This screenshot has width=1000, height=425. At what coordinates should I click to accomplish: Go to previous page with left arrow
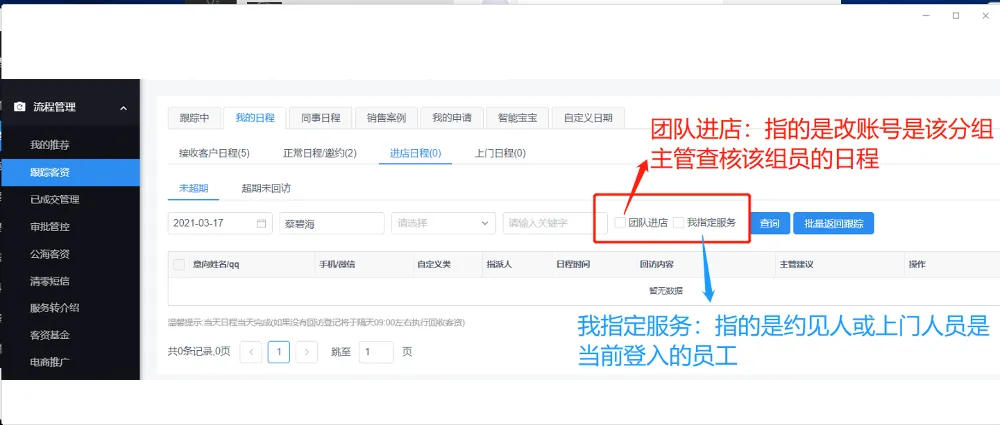[251, 352]
